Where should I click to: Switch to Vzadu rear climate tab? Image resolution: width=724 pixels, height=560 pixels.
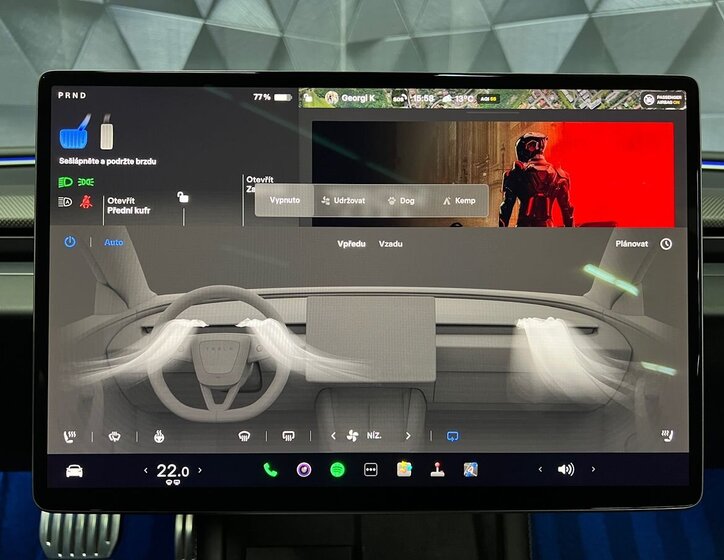(391, 243)
